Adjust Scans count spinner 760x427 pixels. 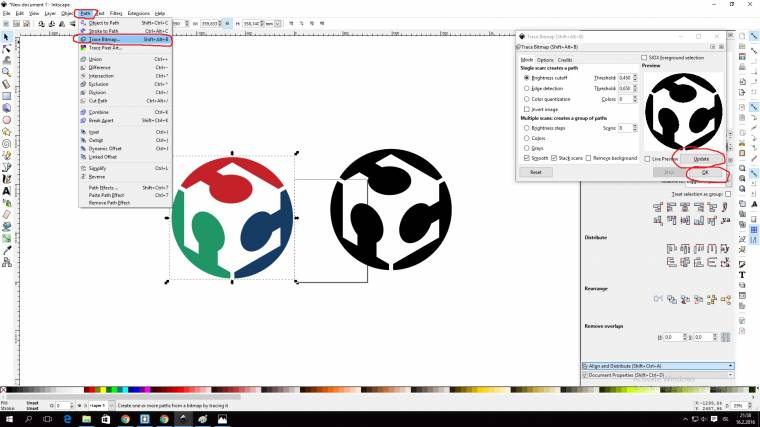(x=635, y=128)
